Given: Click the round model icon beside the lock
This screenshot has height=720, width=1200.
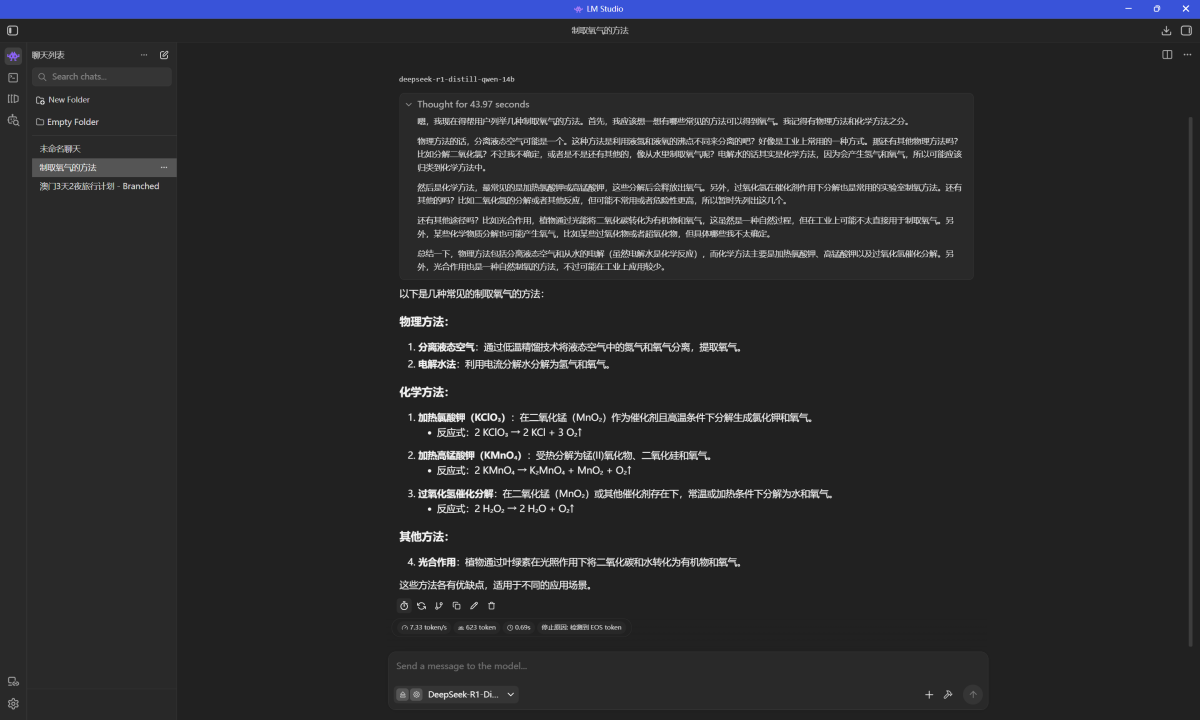Looking at the screenshot, I should [x=416, y=694].
